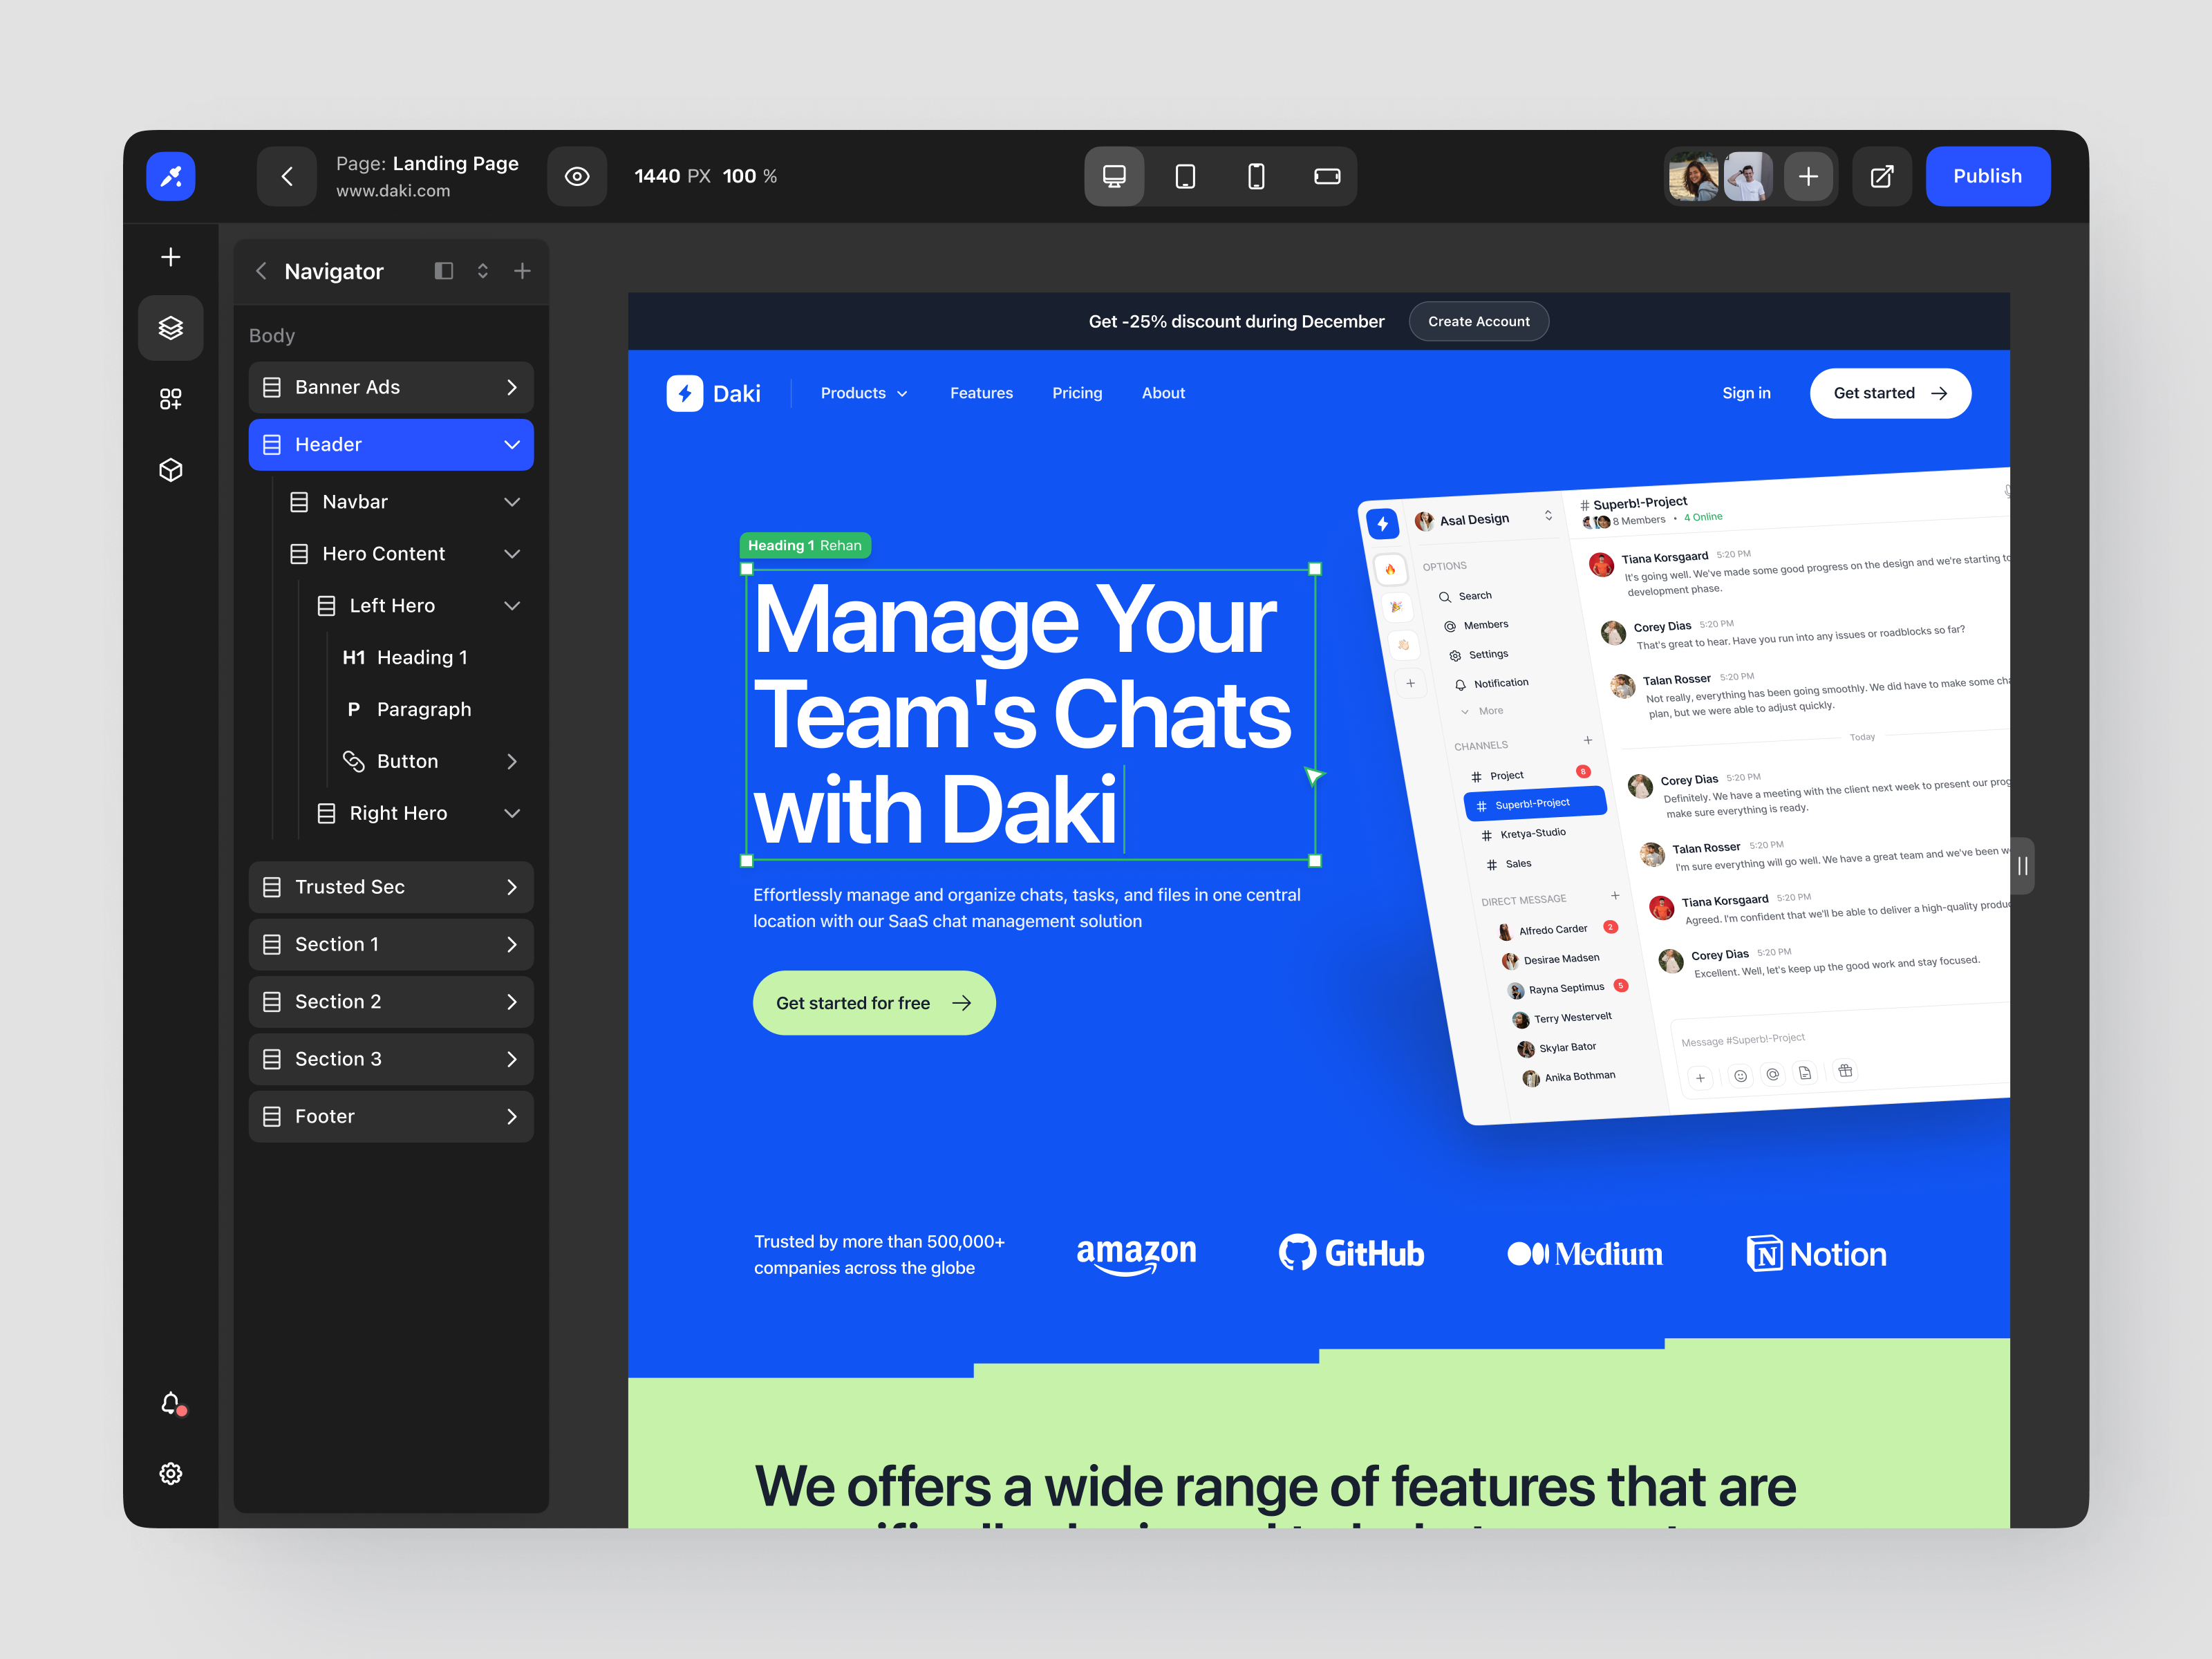Click the scrollbar handle on the canvas edge

(x=2022, y=866)
